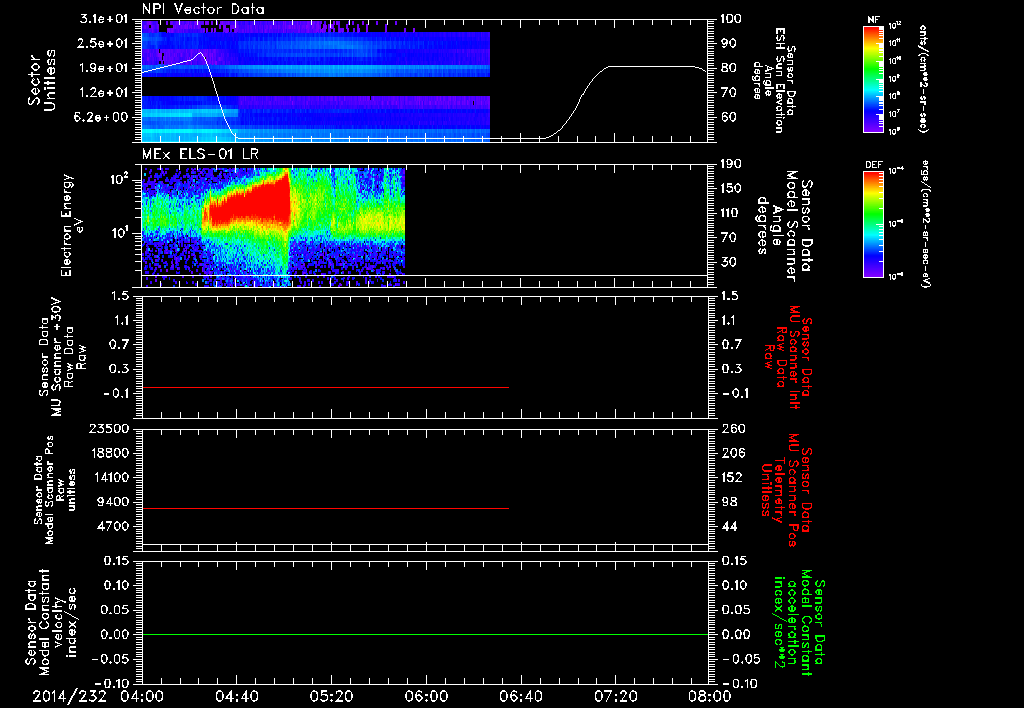Click the 04:00 time axis label
Screen dimensions: 1024x708
tap(142, 696)
